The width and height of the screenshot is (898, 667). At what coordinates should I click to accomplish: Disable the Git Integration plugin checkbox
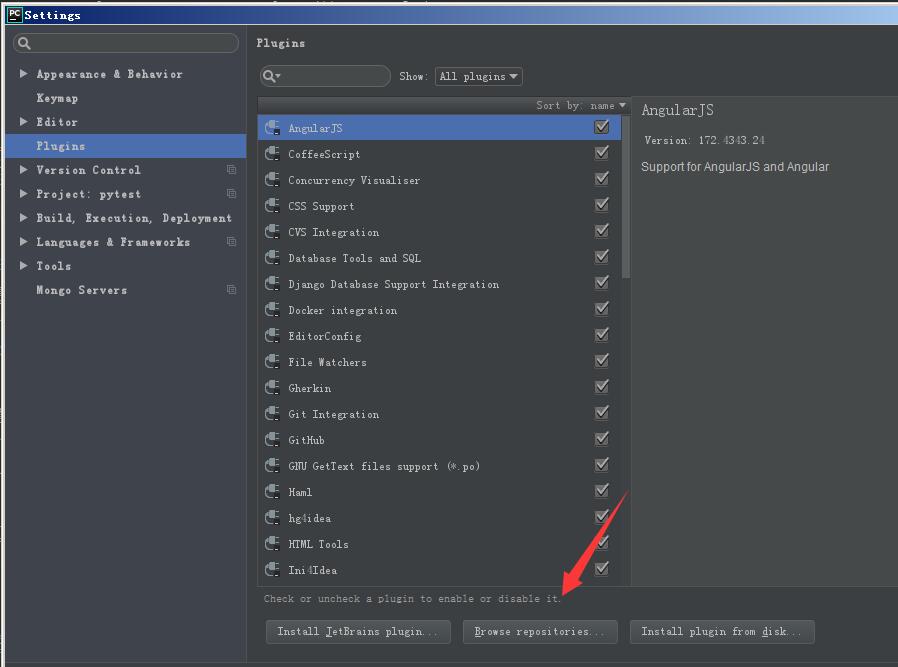pos(601,413)
